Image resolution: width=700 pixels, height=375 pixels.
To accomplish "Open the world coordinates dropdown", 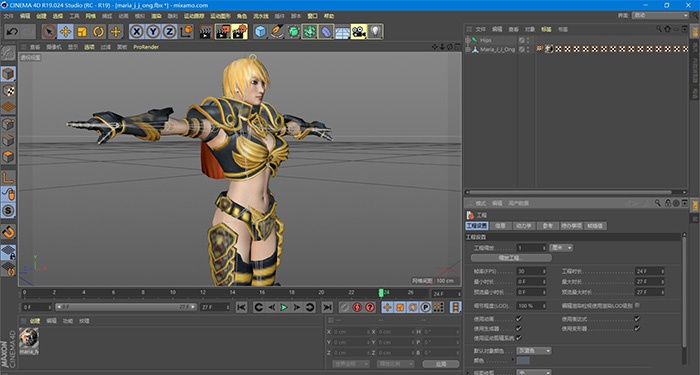I will pos(351,364).
